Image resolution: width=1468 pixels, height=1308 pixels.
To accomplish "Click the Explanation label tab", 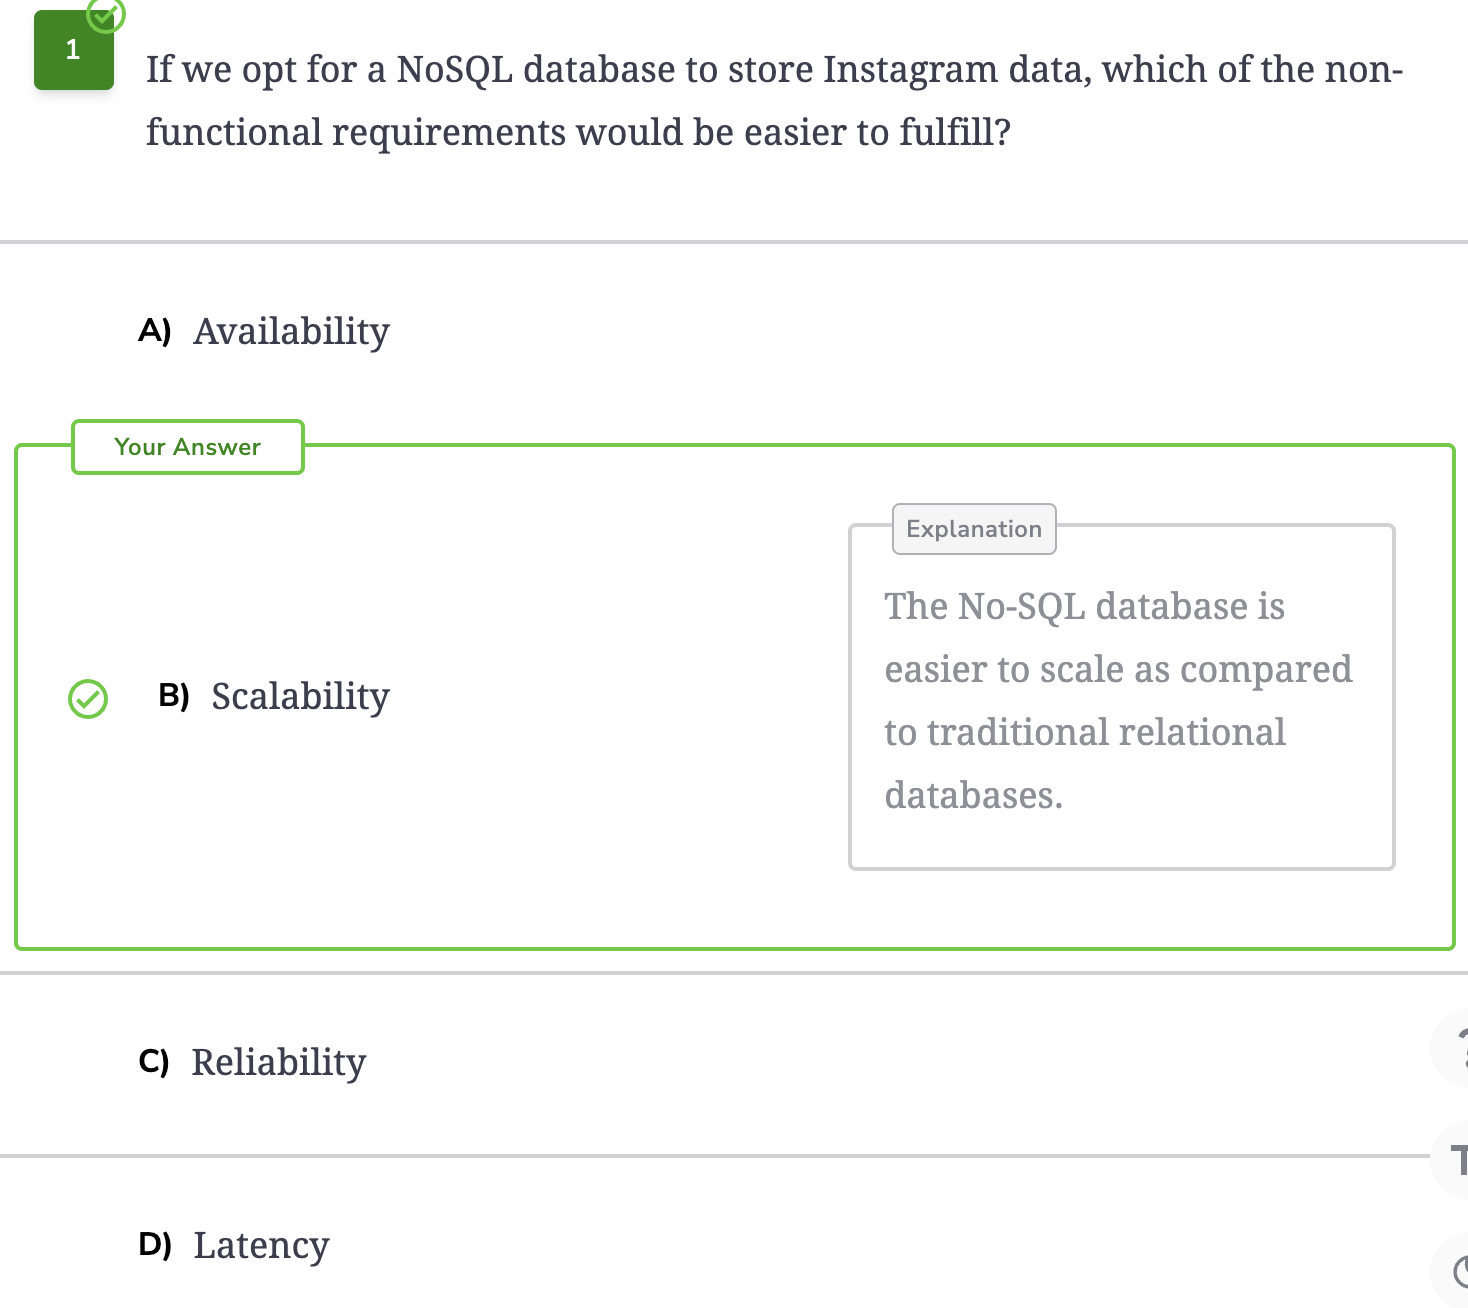I will 974,529.
